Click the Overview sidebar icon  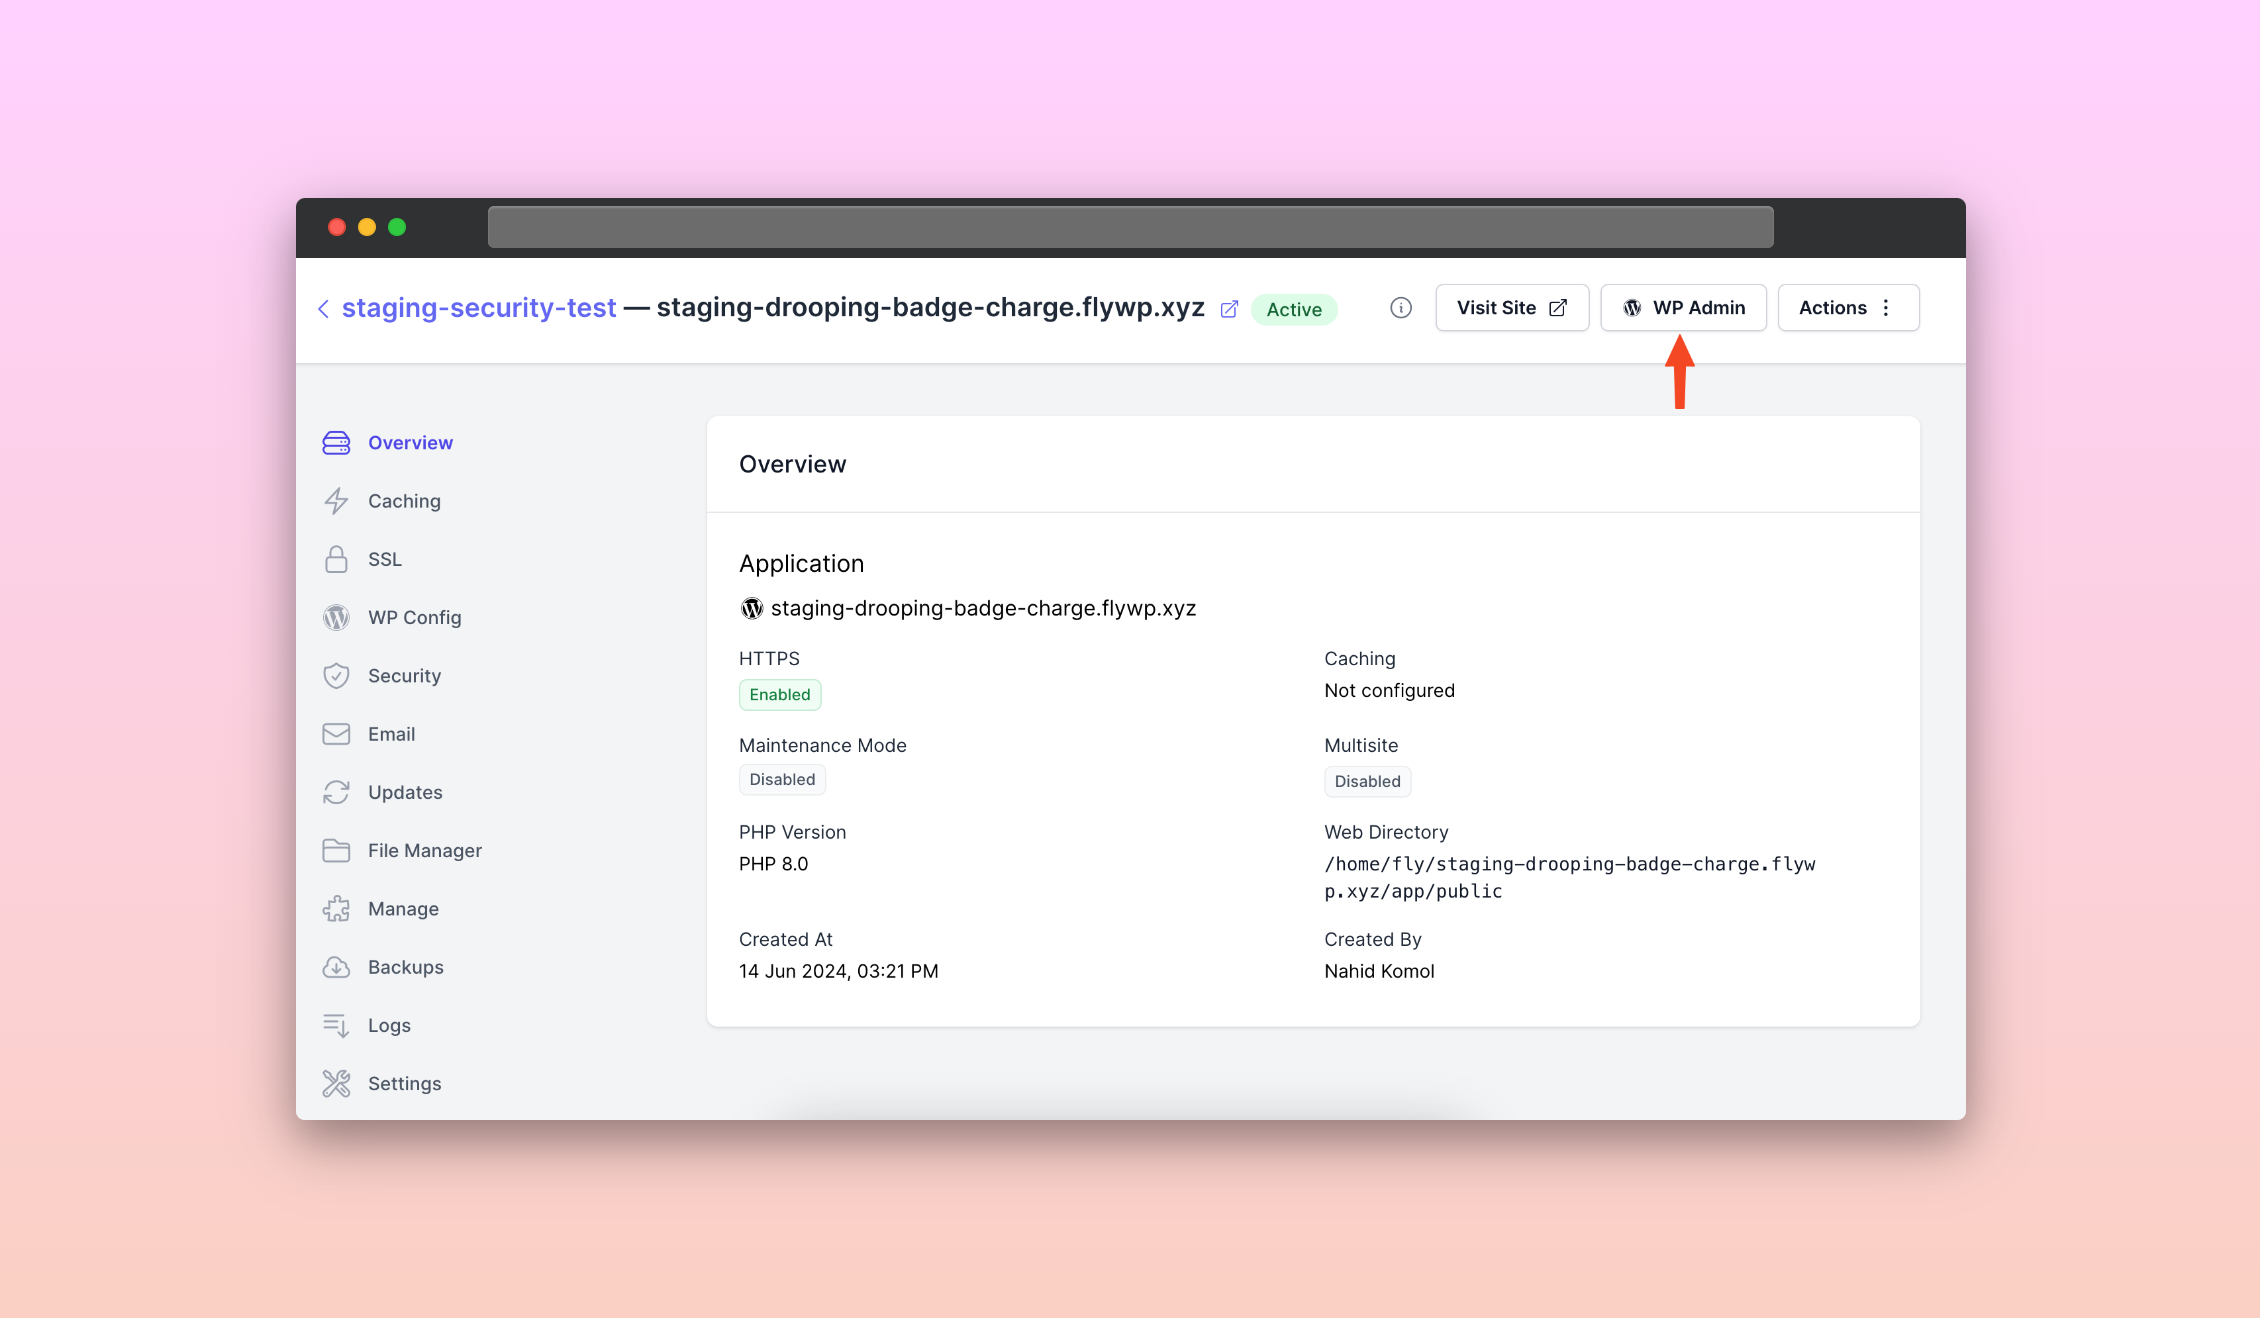coord(334,441)
